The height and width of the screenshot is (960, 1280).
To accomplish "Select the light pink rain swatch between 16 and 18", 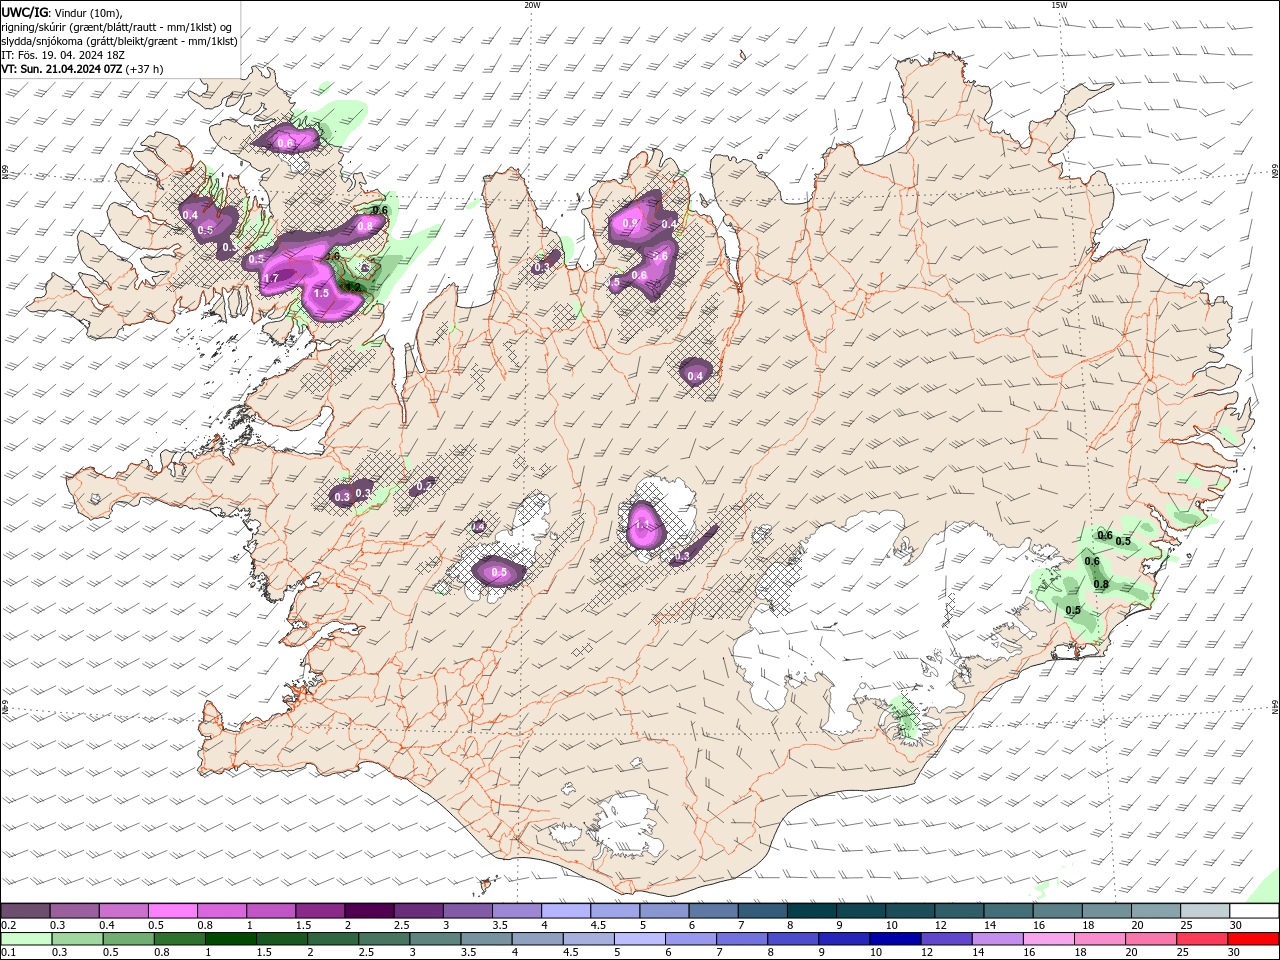I will click(1047, 939).
